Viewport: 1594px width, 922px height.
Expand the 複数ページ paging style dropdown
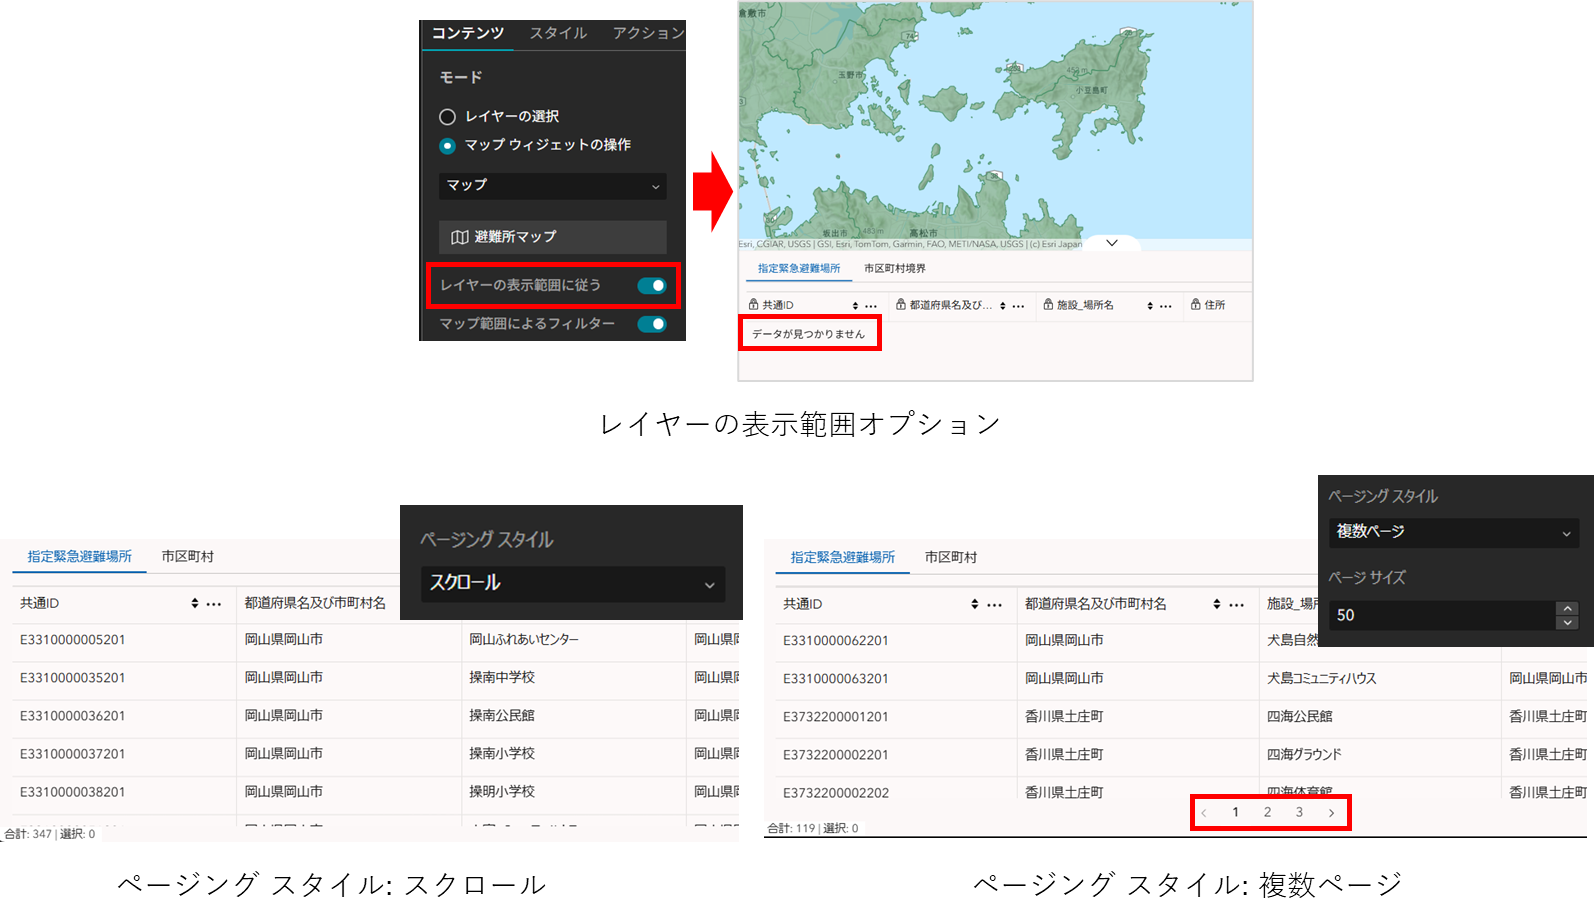coord(1453,532)
